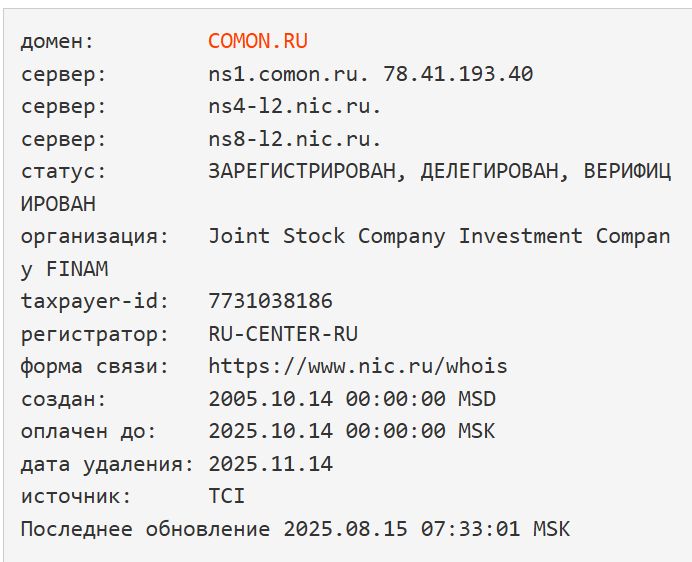Viewport: 692px width, 562px height.
Task: Click the "дата удаления:" field label
Action: tap(107, 464)
